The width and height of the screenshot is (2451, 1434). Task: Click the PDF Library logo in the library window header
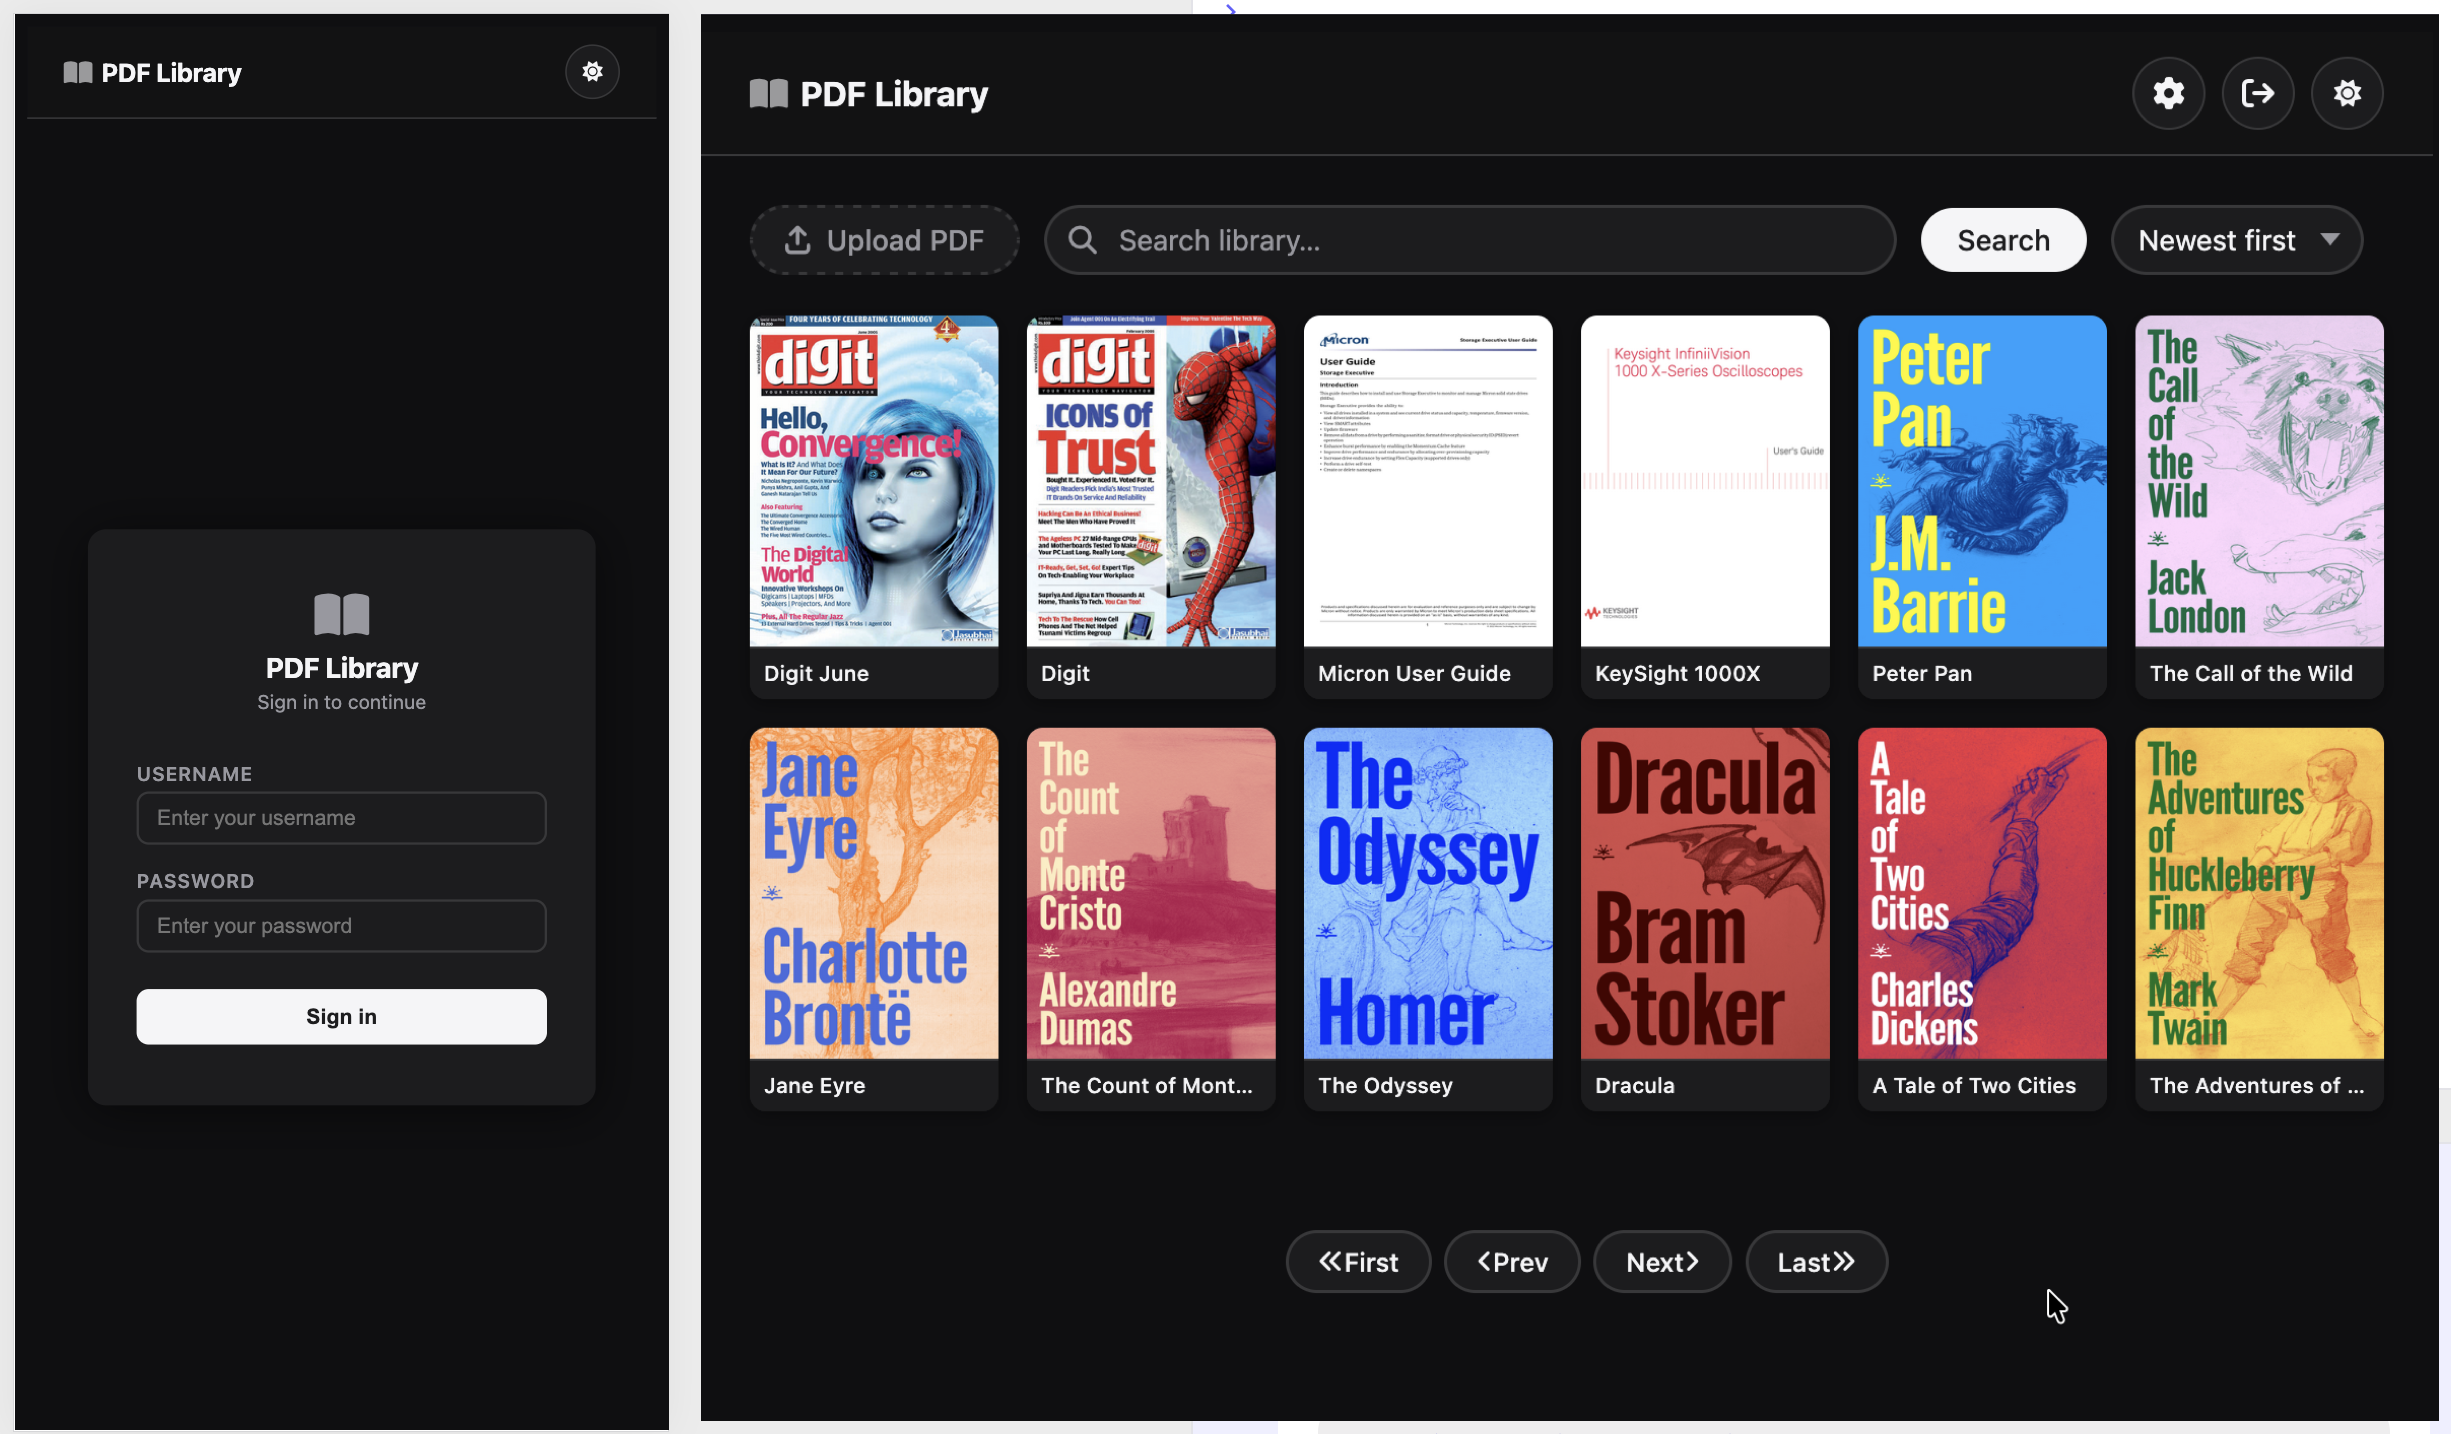pos(868,94)
